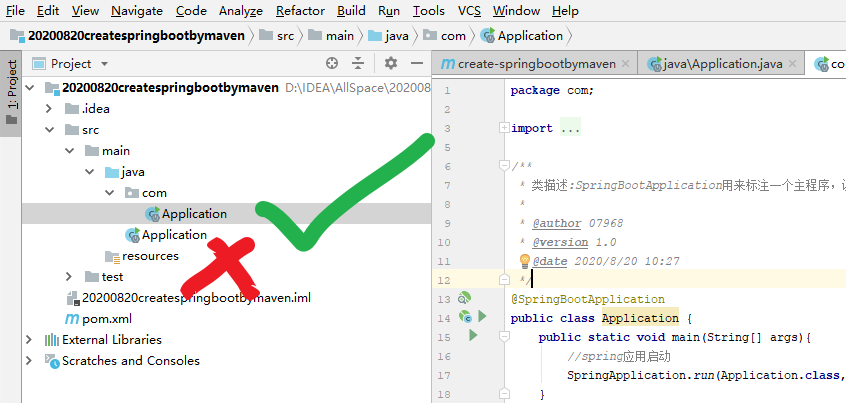Viewport: 846px width, 403px height.
Task: Click the intention lightbulb on line 11
Action: (524, 262)
